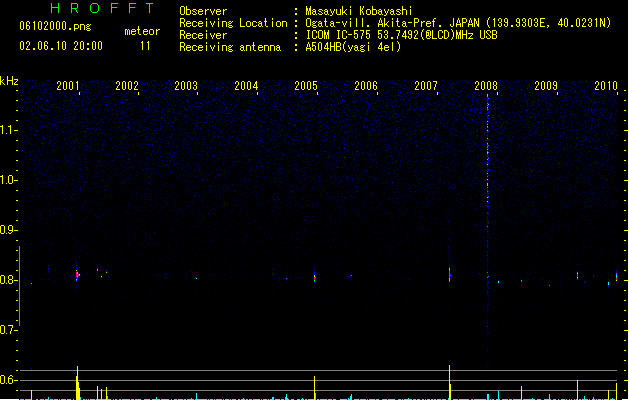
Task: Click the HROFFT title text
Action: (102, 8)
